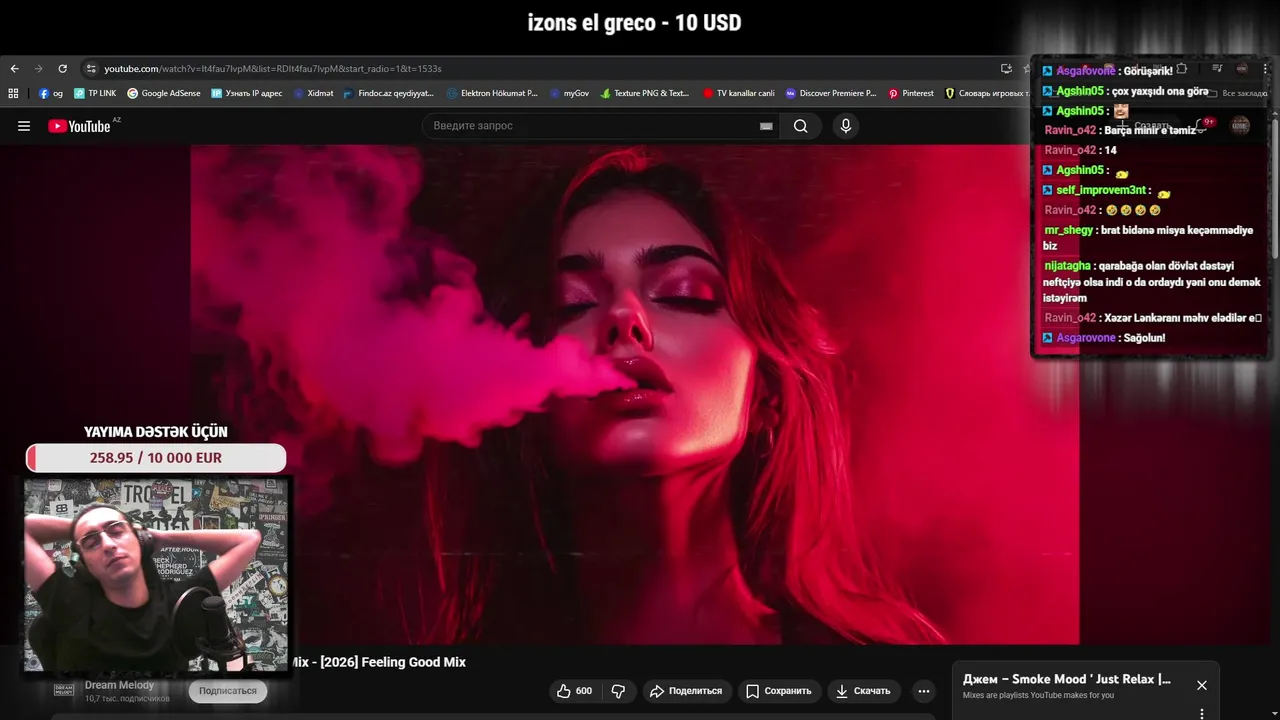Close the 'Джем – Smoke Mood' playlist panel
Viewport: 1280px width, 720px height.
click(1202, 685)
